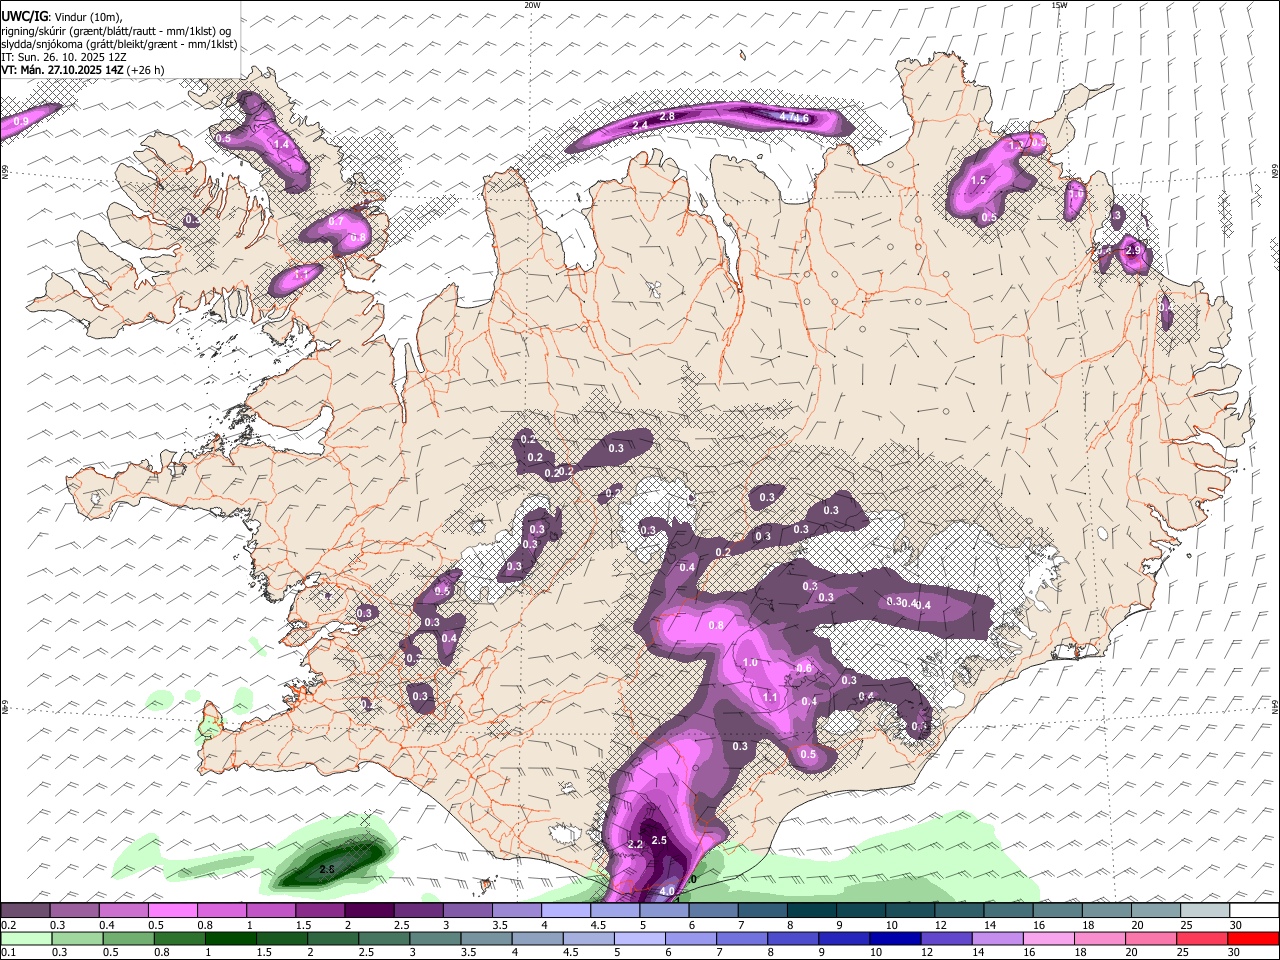Click the 2.8 value in the green offshore rain cell
1280x960 pixels.
tap(327, 870)
